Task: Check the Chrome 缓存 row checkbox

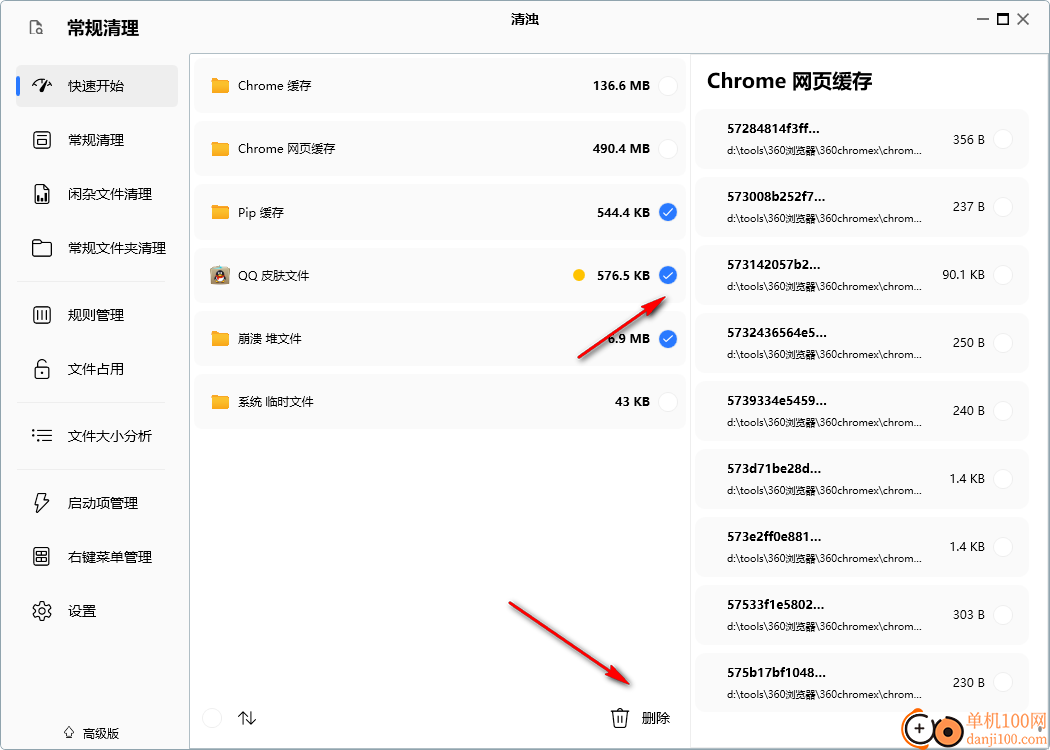Action: tap(668, 86)
